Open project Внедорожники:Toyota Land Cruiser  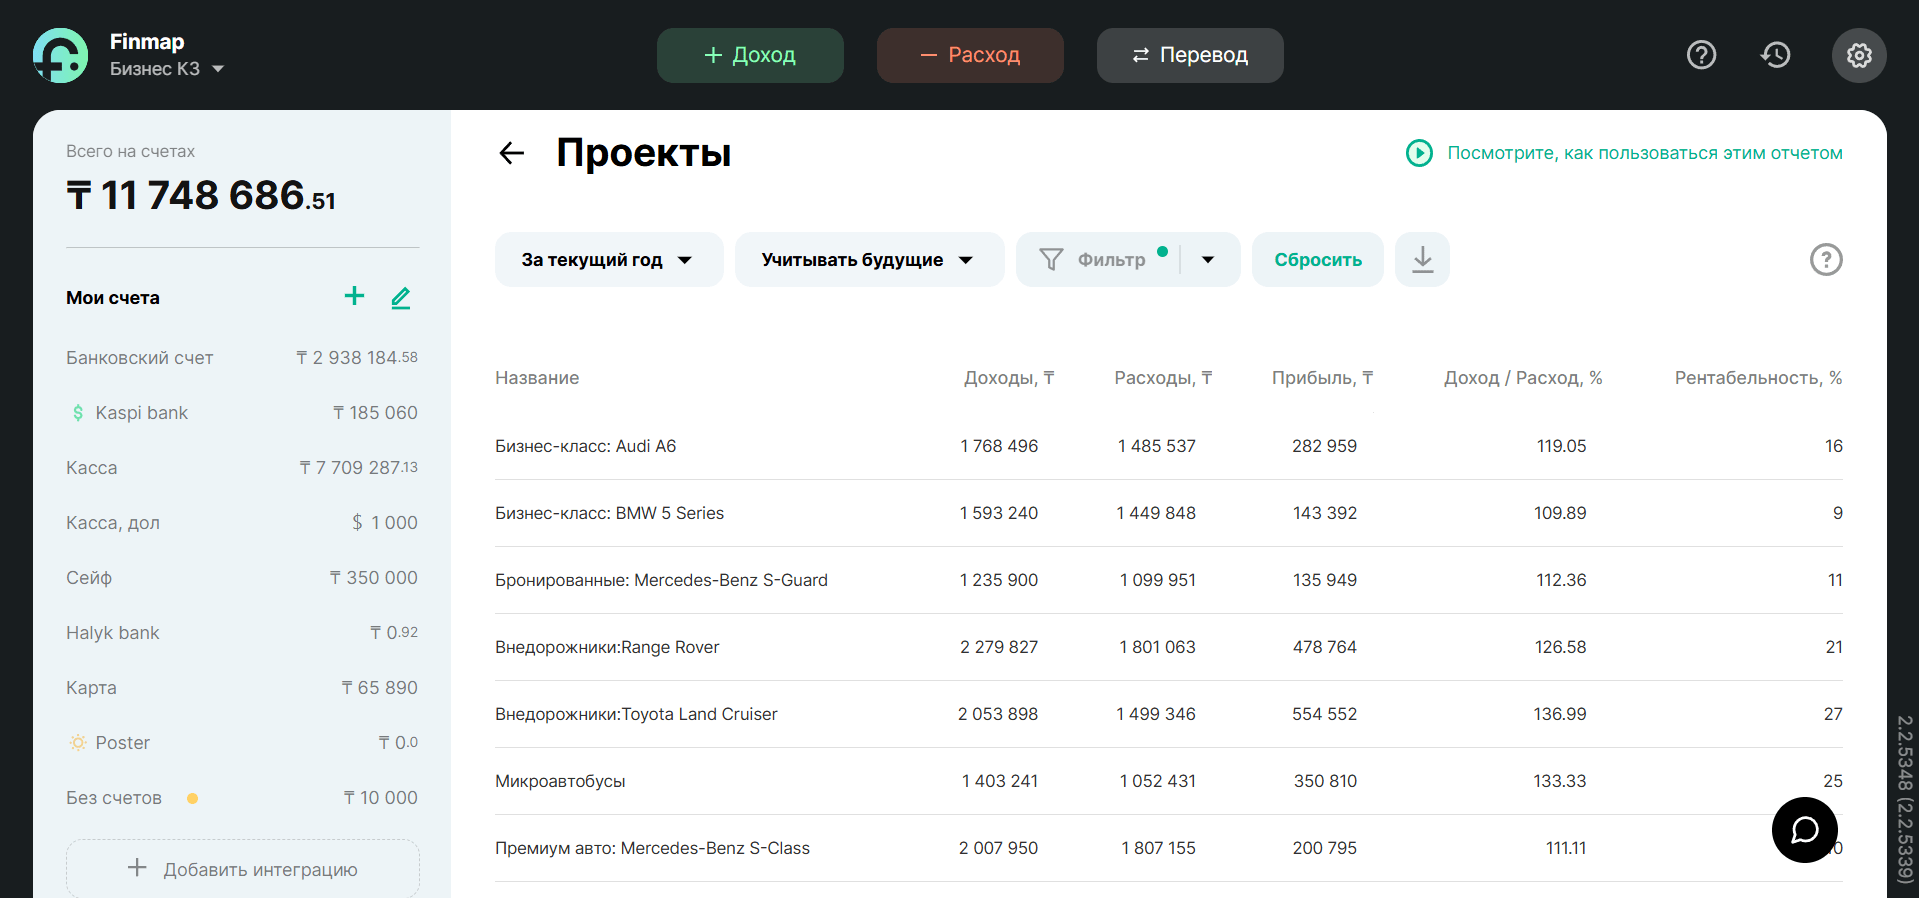(x=636, y=714)
